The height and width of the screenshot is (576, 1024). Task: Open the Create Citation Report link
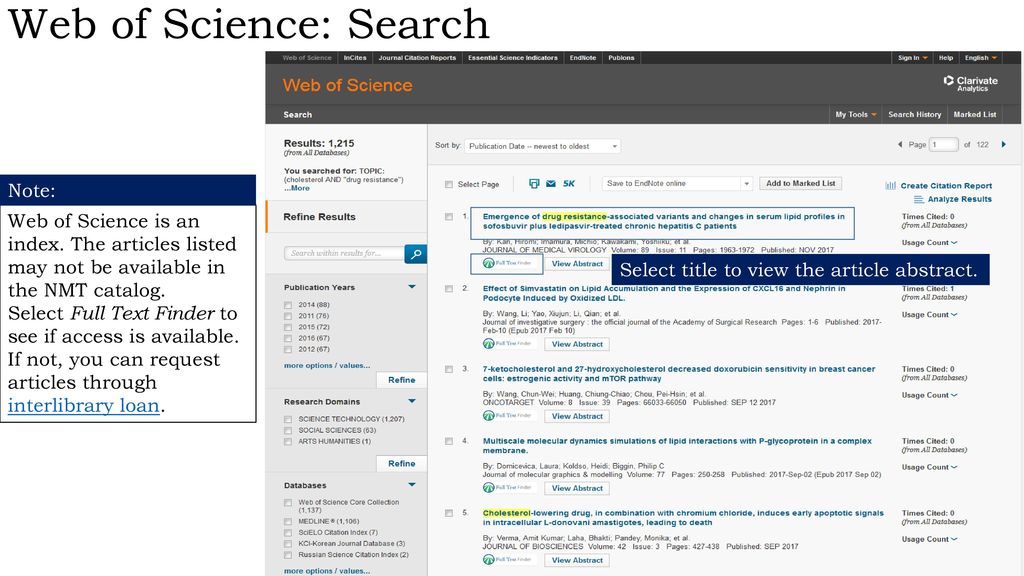pyautogui.click(x=946, y=185)
